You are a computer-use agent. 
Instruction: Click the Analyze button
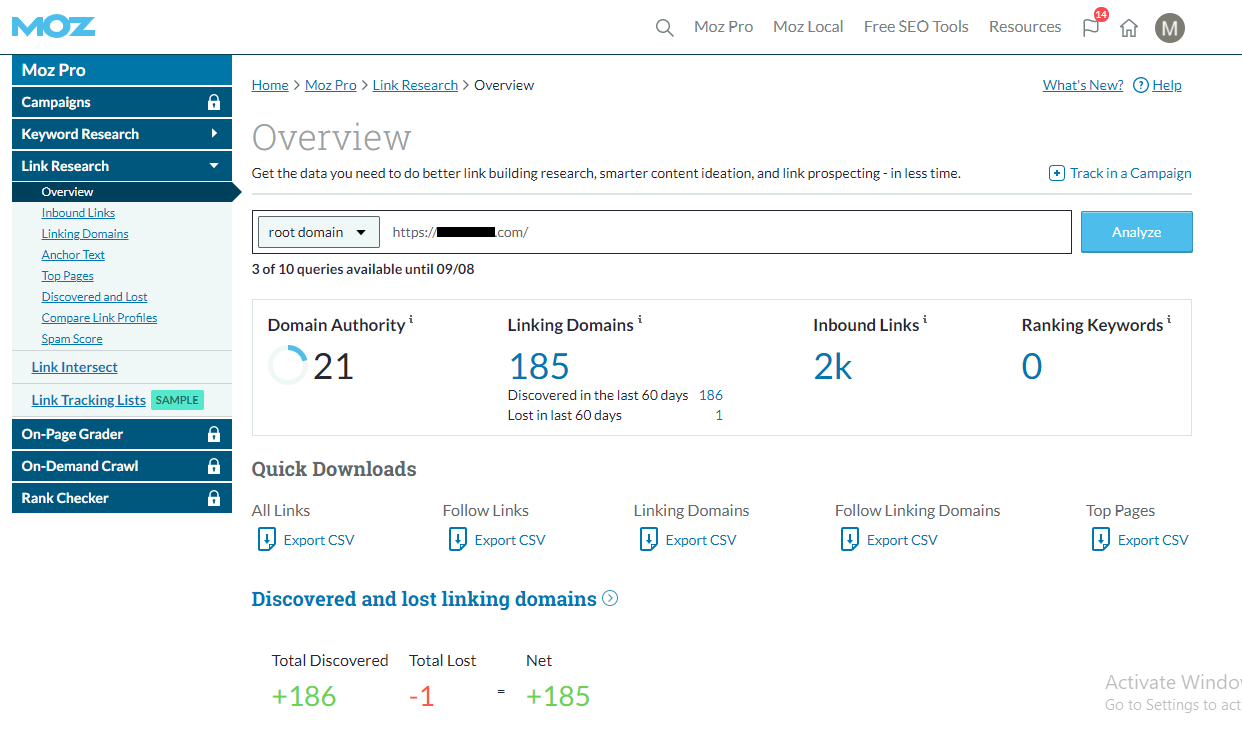click(1137, 232)
